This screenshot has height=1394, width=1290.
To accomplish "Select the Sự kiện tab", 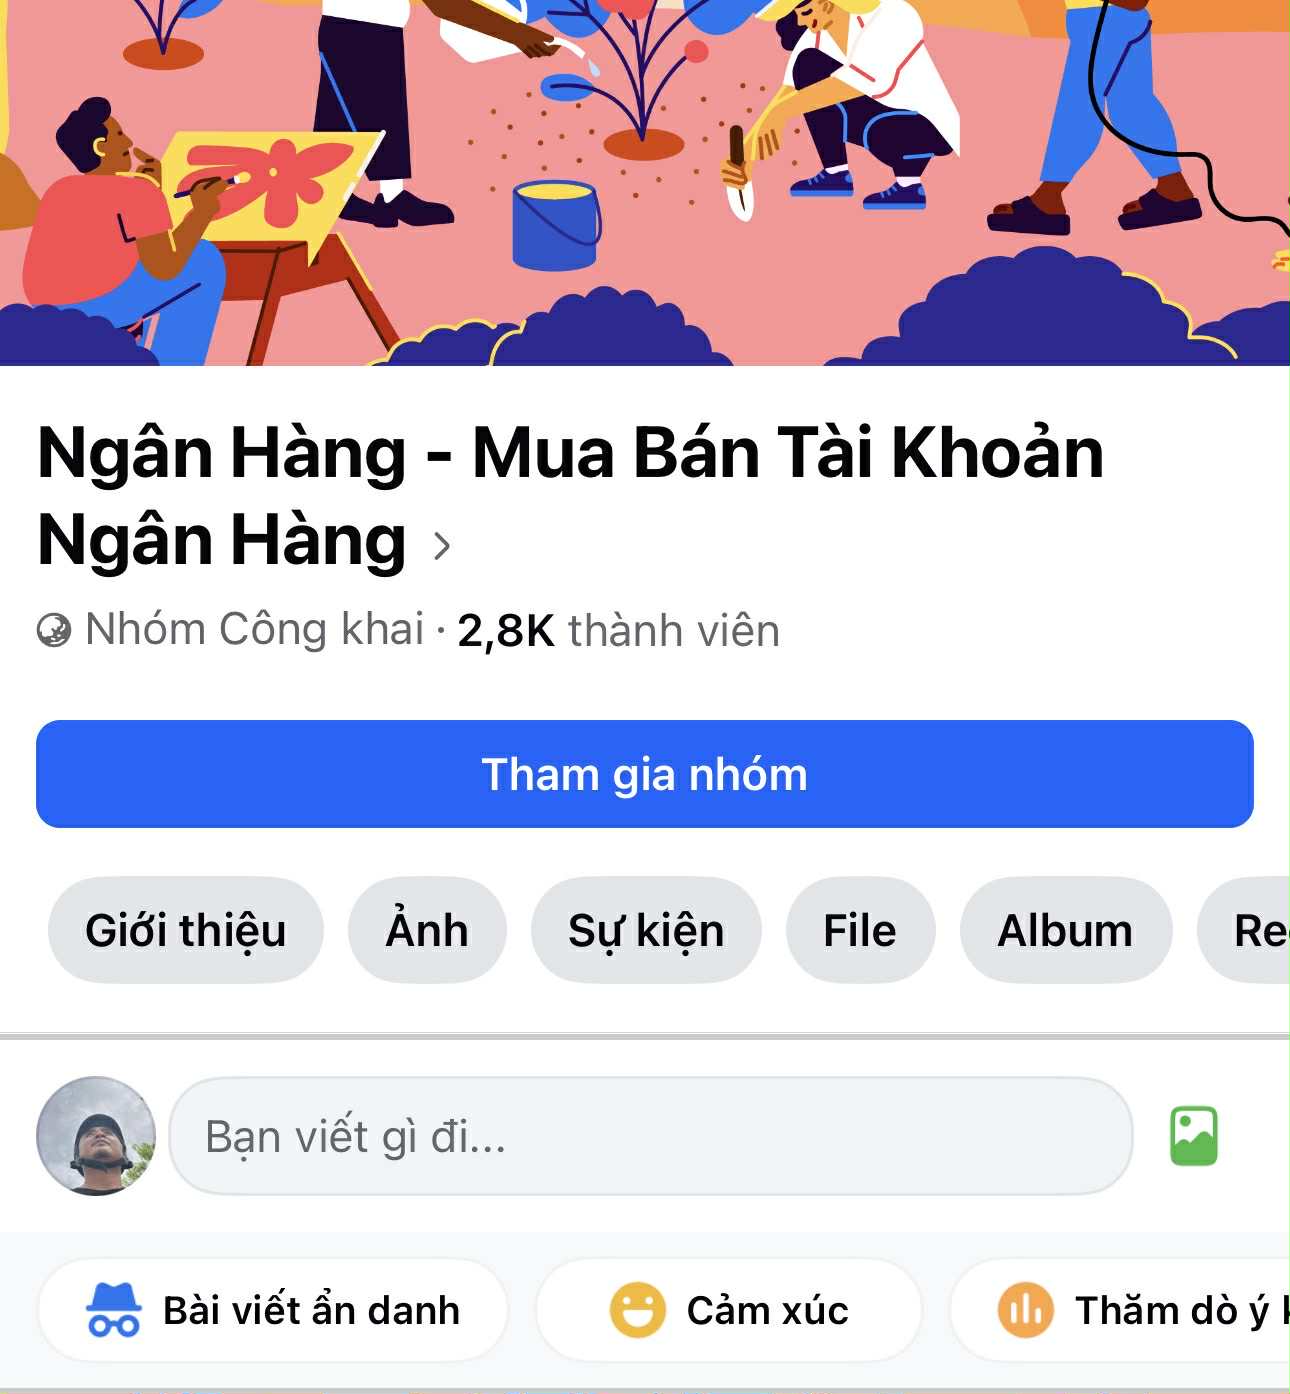I will 646,930.
